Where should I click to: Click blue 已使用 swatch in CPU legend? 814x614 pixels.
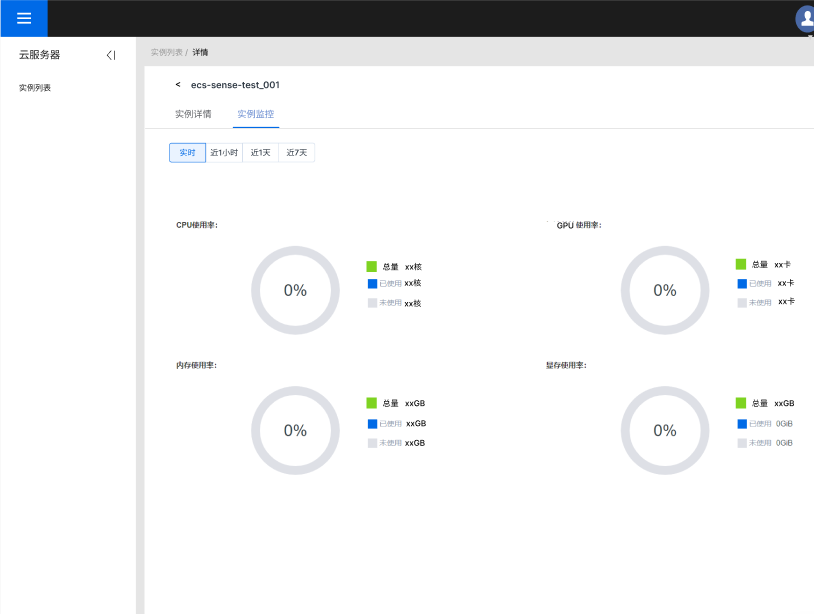tap(372, 283)
